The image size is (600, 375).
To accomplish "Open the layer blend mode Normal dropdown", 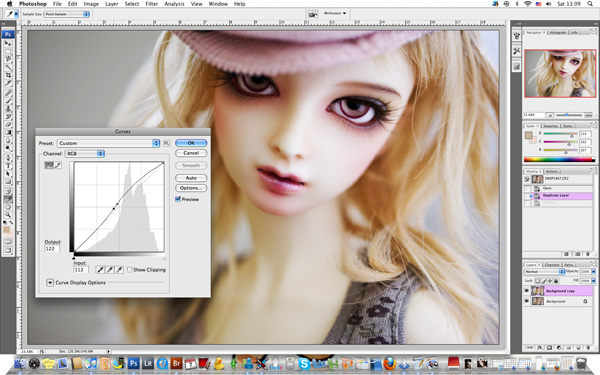I will pyautogui.click(x=544, y=271).
